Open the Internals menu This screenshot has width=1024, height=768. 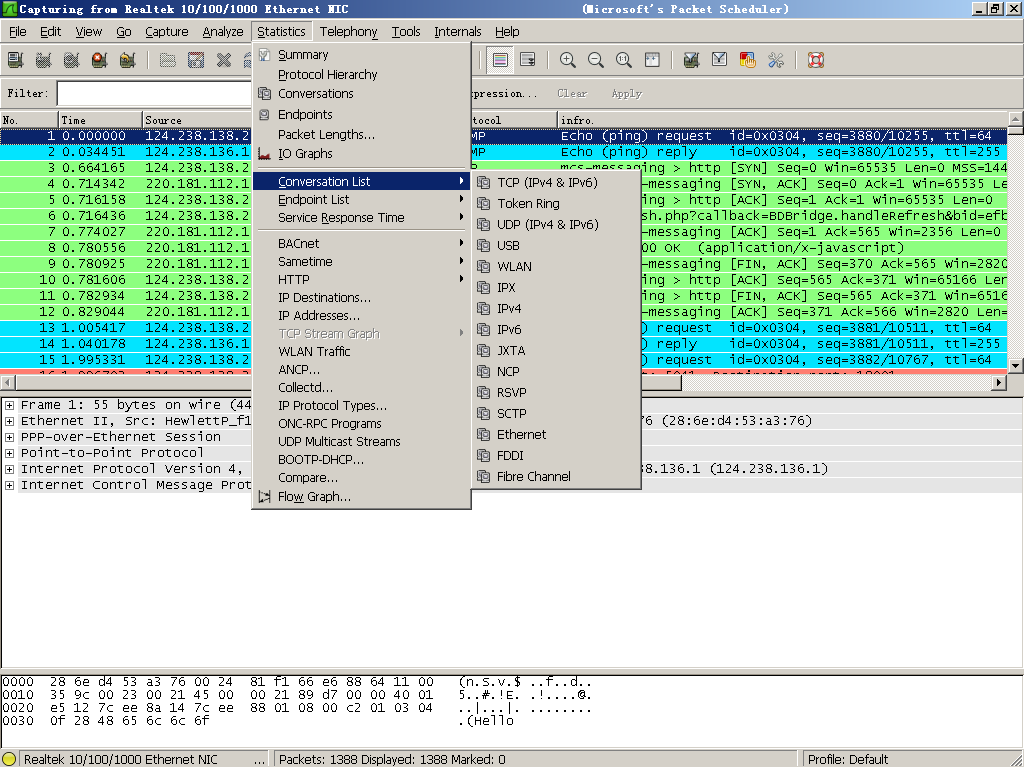coord(457,31)
